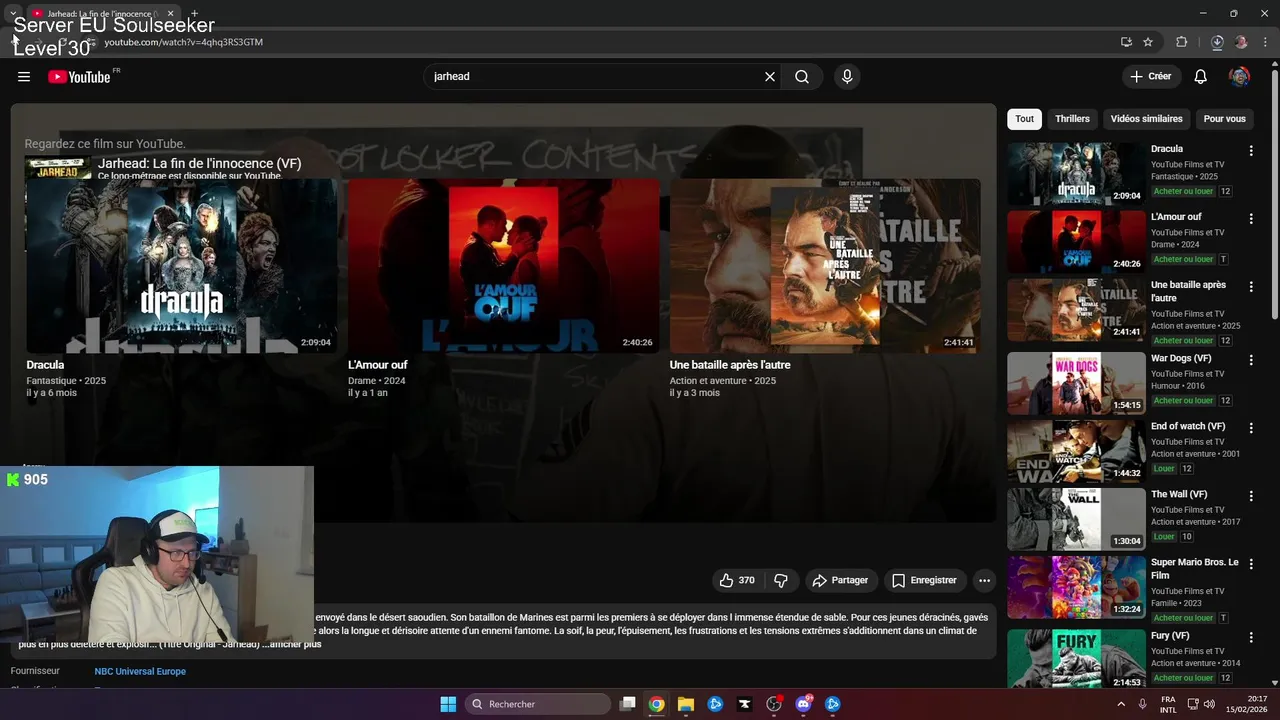1280x720 pixels.
Task: Open more actions ellipsis under video
Action: point(984,580)
